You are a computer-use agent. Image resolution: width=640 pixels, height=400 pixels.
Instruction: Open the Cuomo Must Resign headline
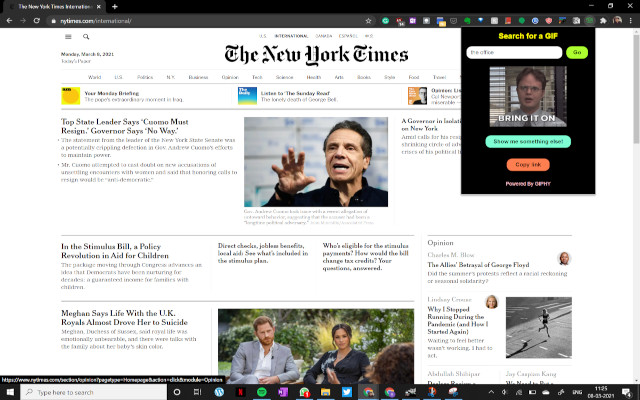click(124, 126)
